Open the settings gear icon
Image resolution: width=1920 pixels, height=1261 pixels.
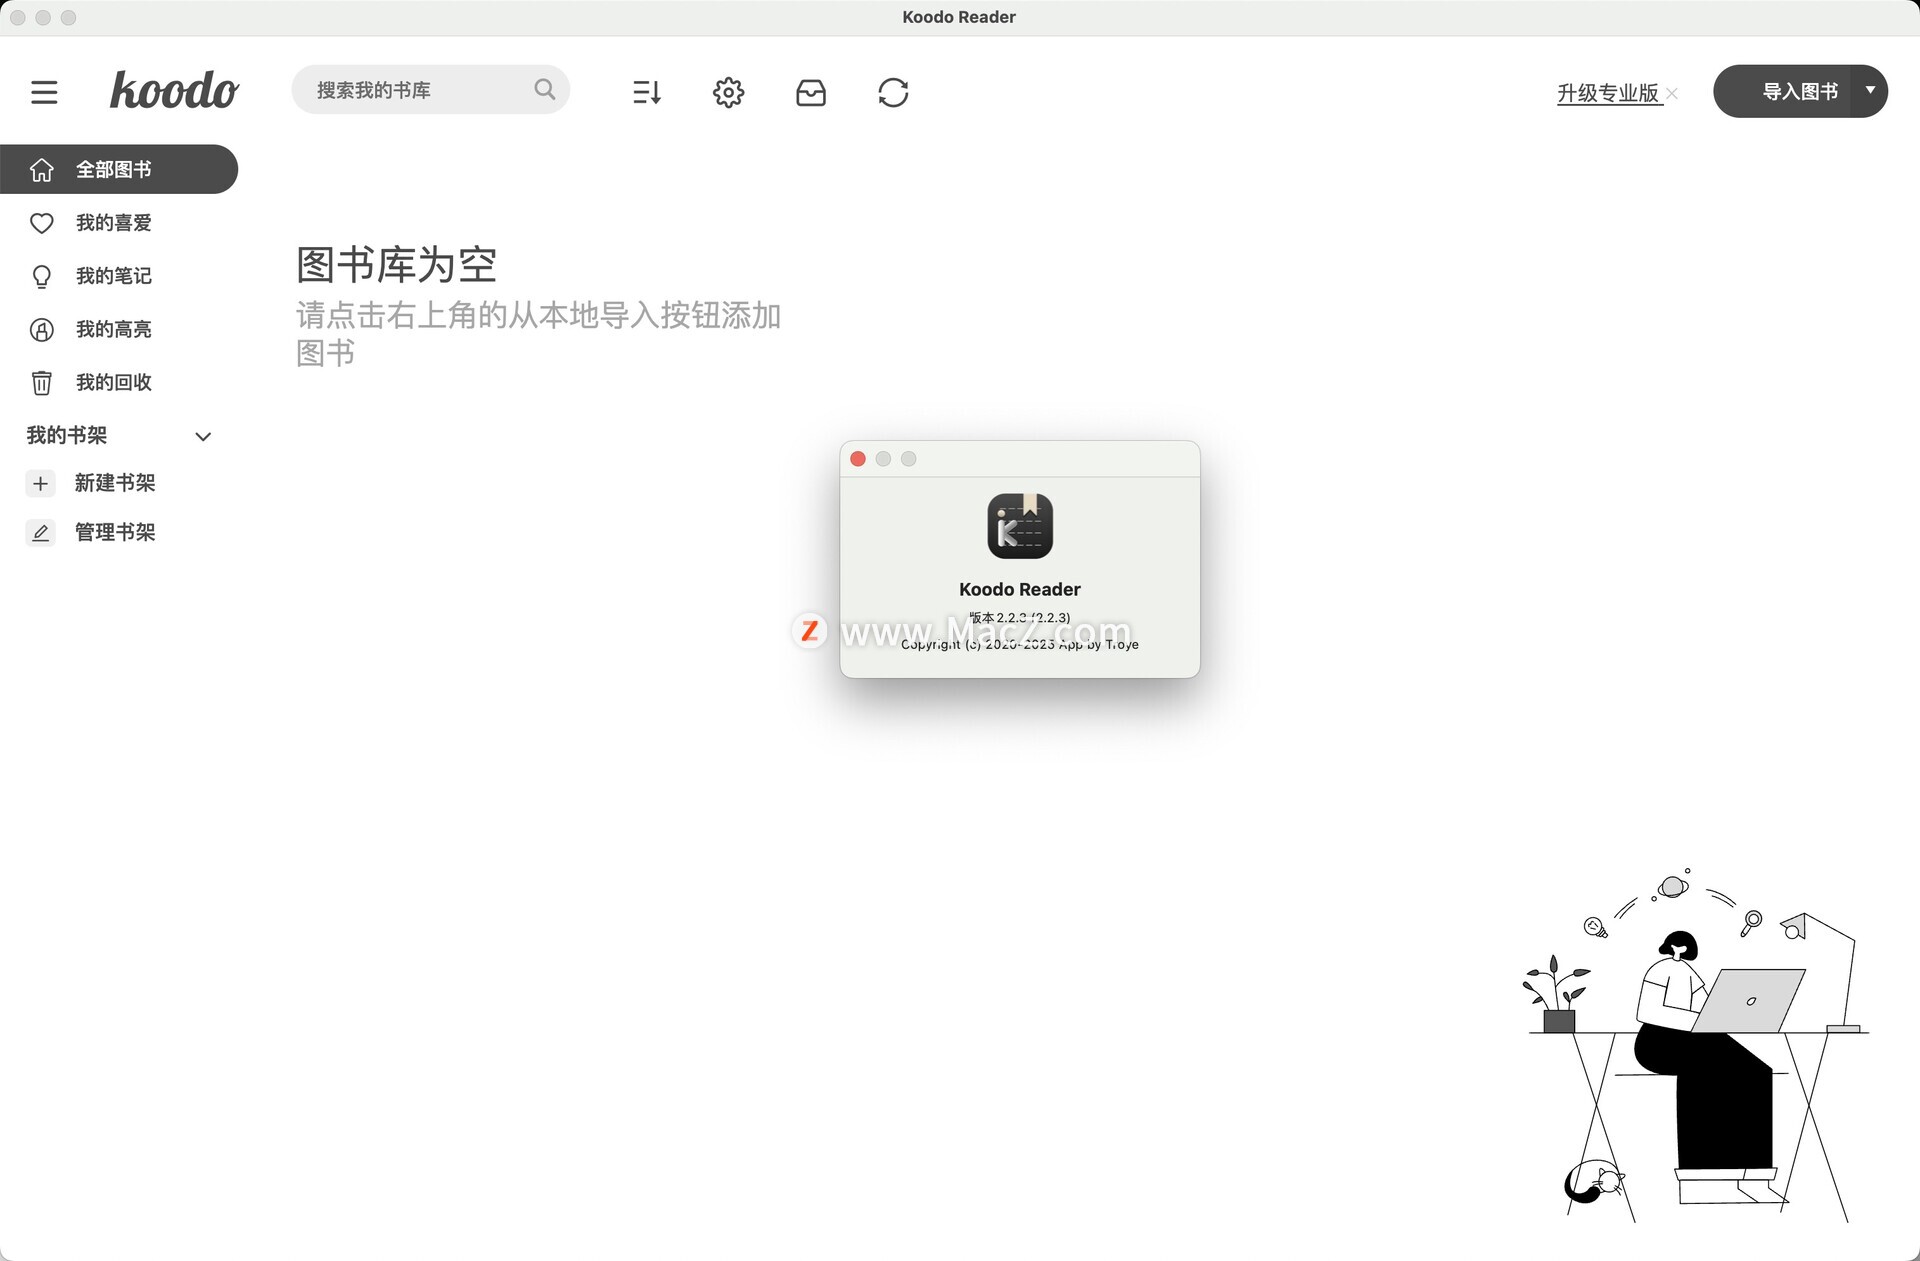tap(728, 92)
